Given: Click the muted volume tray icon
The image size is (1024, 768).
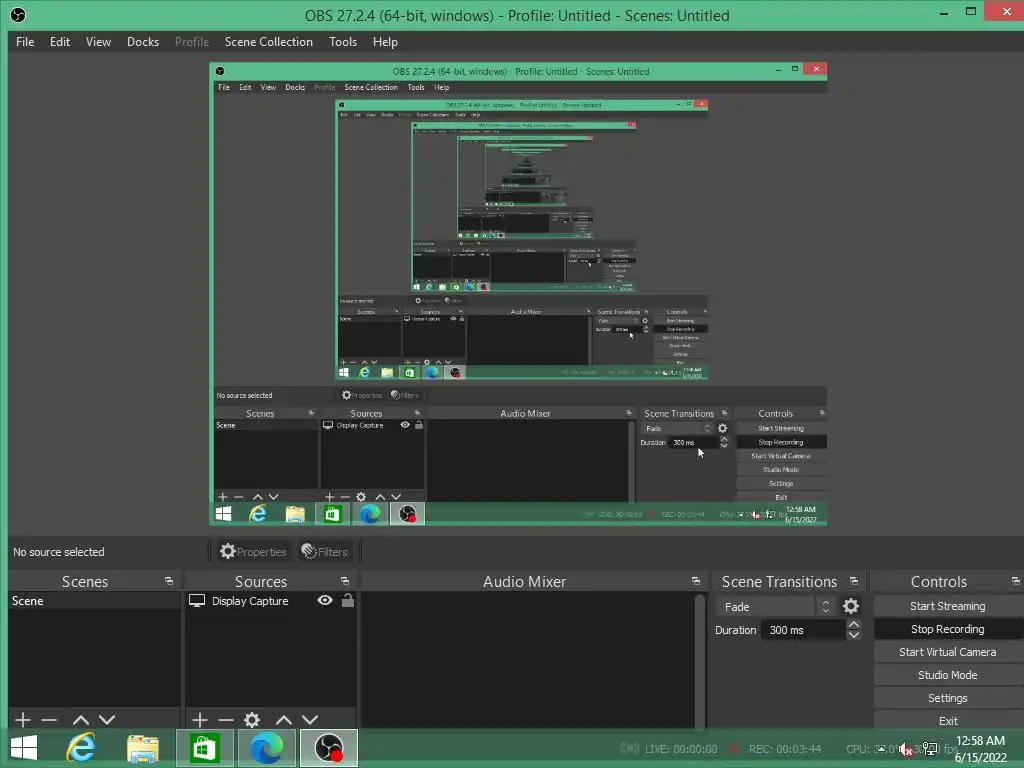Looking at the screenshot, I should pyautogui.click(x=905, y=749).
